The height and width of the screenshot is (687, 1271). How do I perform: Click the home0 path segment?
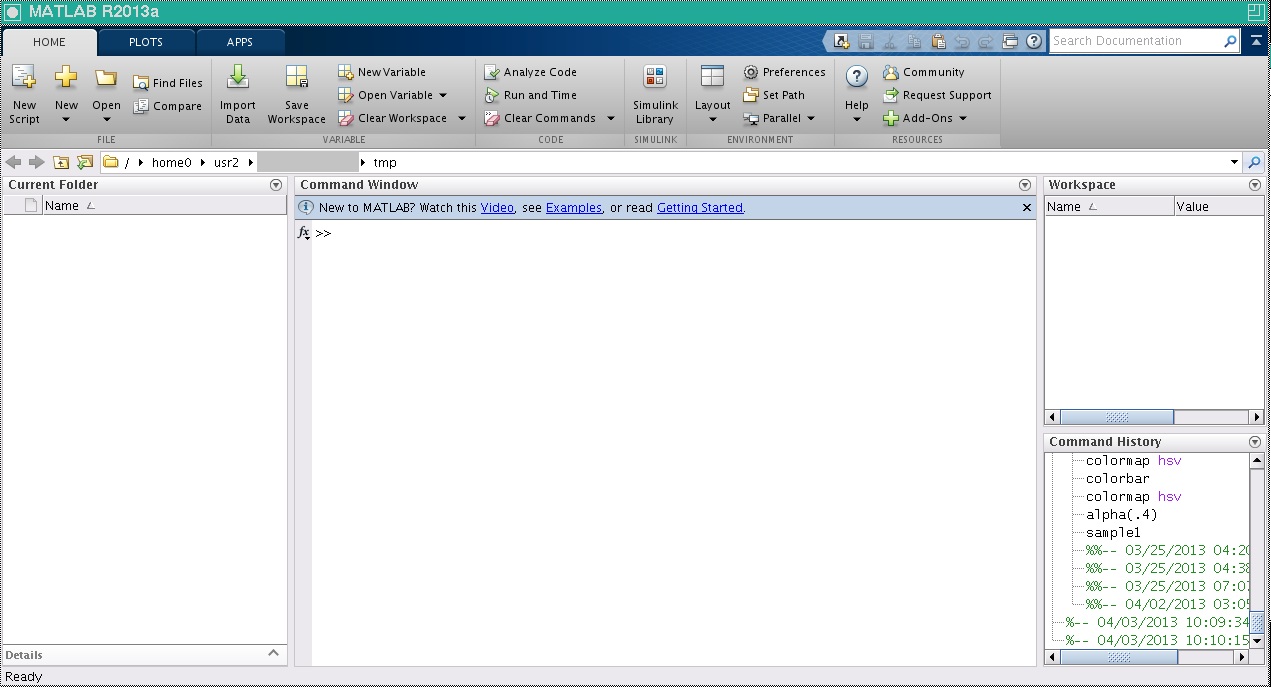point(171,163)
